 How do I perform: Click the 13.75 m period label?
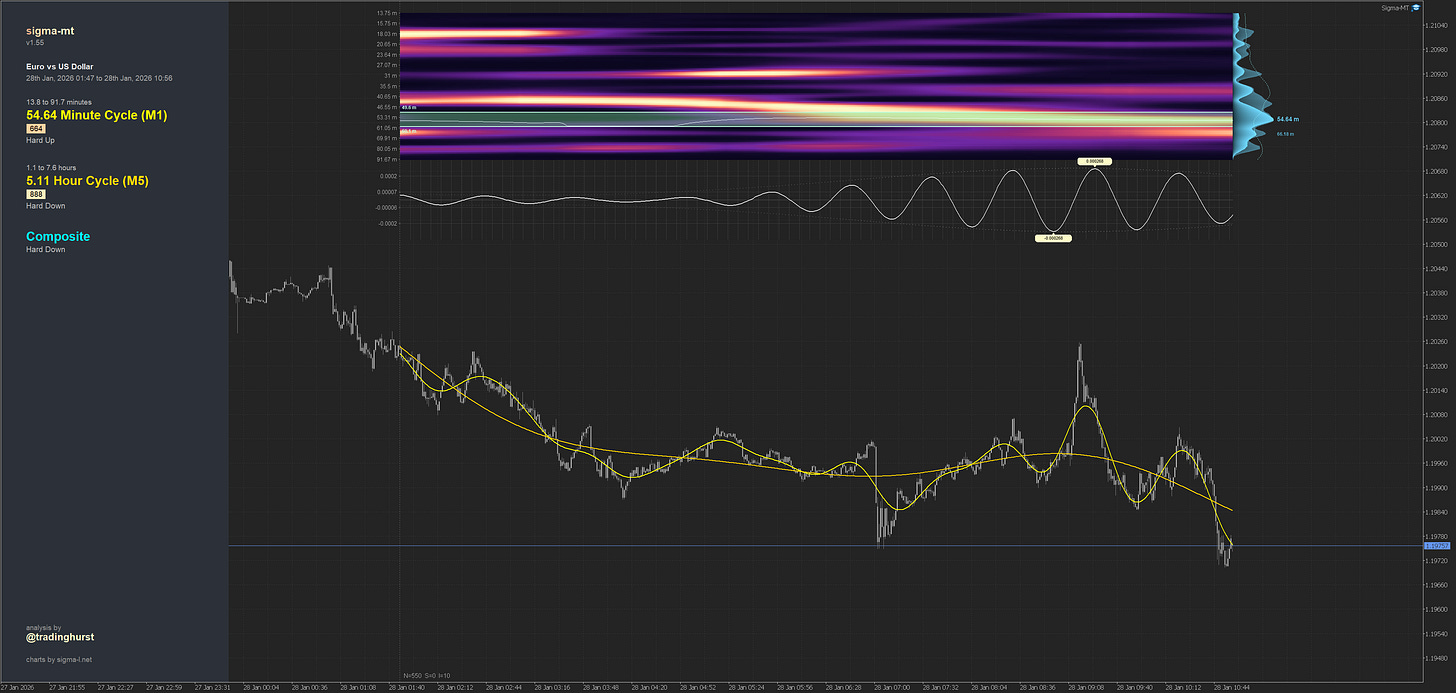pos(386,13)
